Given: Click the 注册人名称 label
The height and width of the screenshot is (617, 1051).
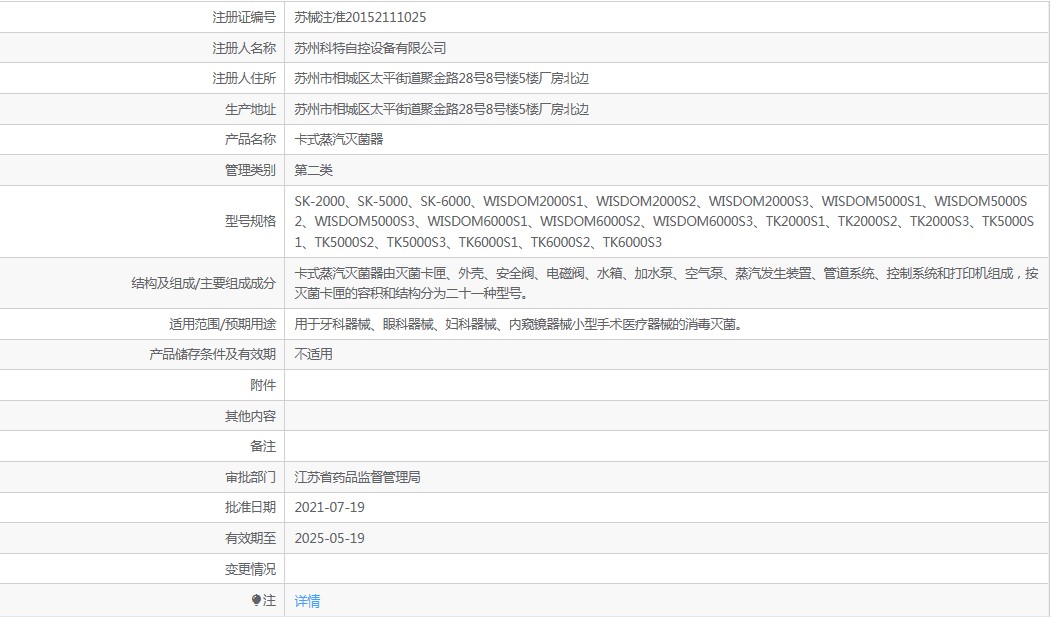Looking at the screenshot, I should coord(244,48).
